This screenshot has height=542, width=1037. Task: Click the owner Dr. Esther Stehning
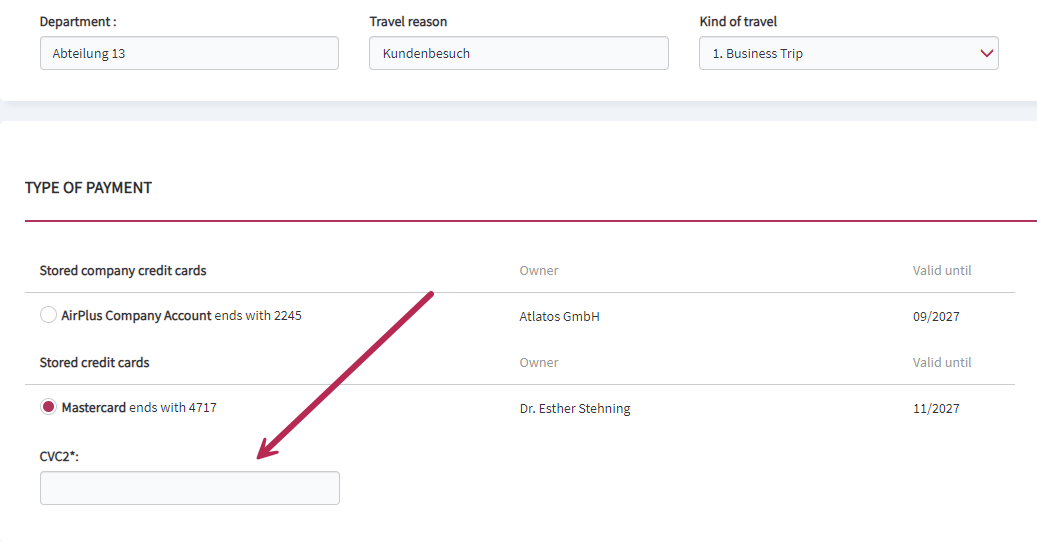(575, 408)
